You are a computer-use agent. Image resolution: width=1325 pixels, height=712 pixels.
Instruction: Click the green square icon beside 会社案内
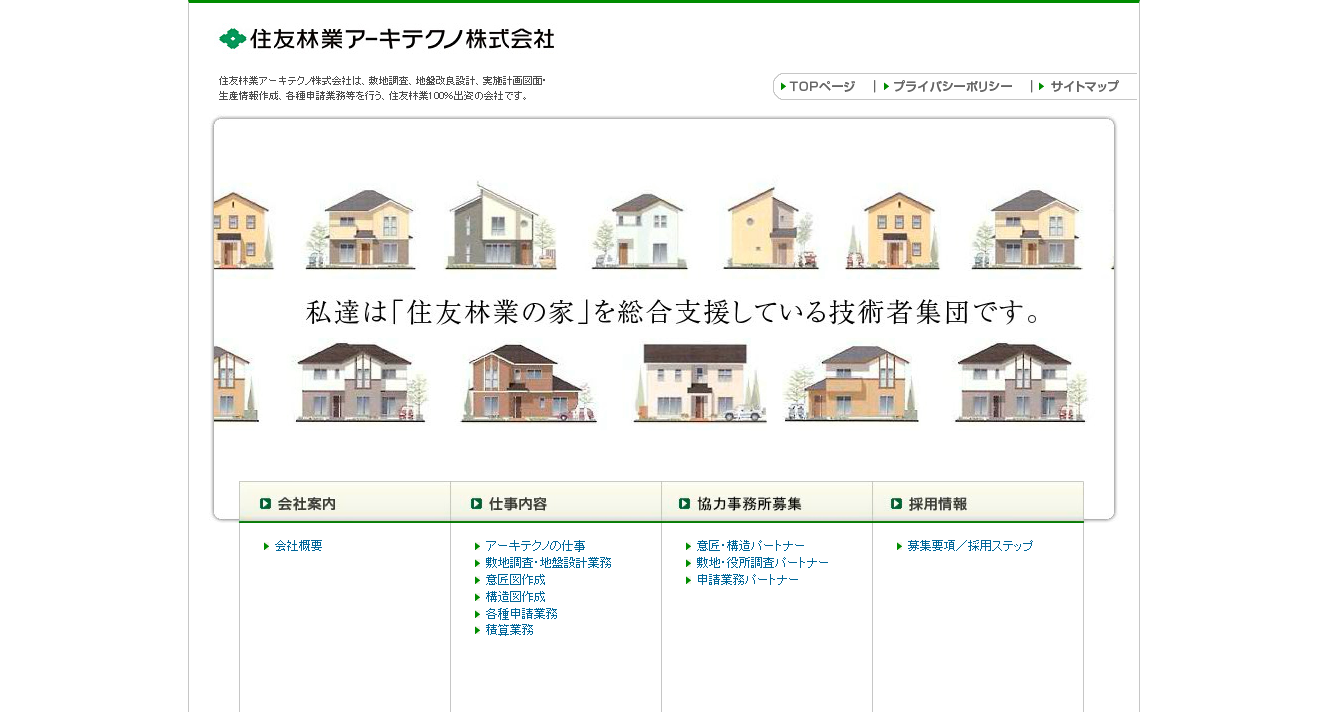pos(265,503)
